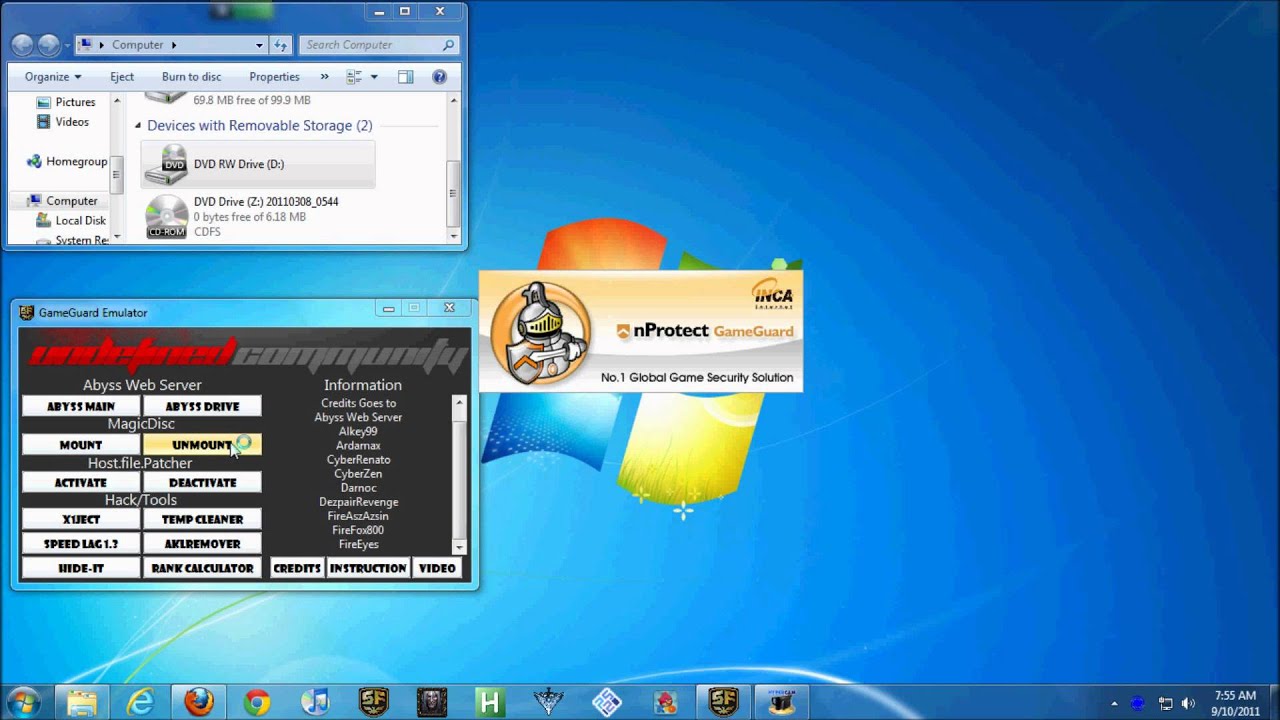The height and width of the screenshot is (720, 1280).
Task: Switch to the CREDITS tab
Action: [x=297, y=568]
